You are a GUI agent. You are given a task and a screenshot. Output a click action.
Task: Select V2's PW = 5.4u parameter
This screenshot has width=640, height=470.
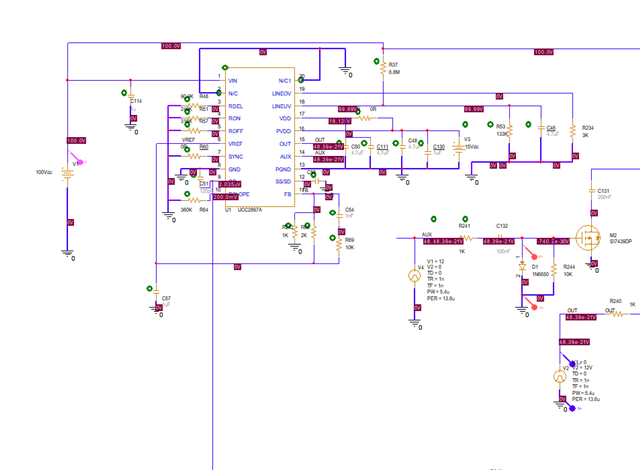(x=583, y=393)
